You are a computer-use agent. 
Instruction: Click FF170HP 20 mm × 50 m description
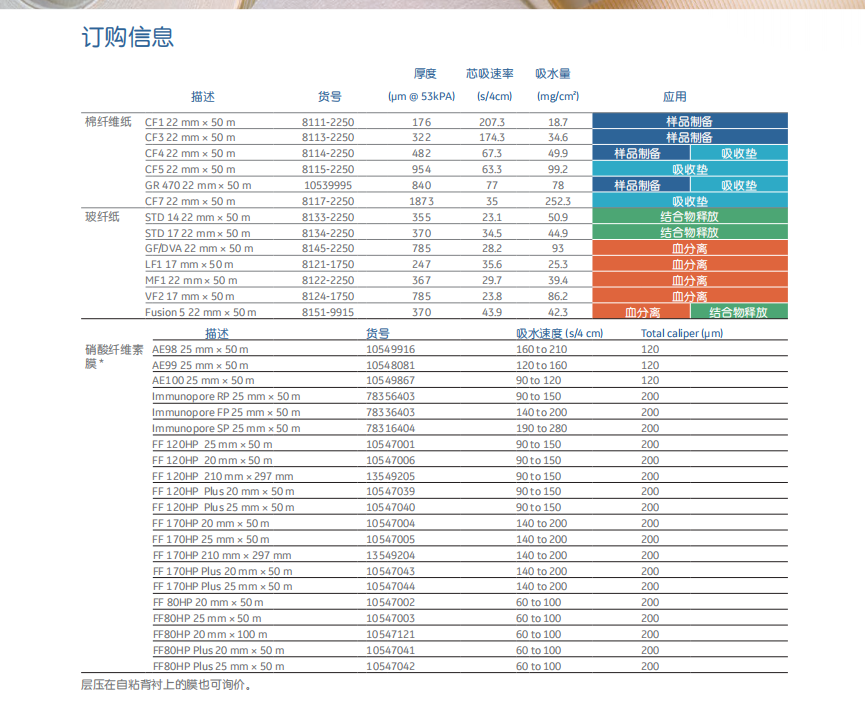tap(211, 523)
